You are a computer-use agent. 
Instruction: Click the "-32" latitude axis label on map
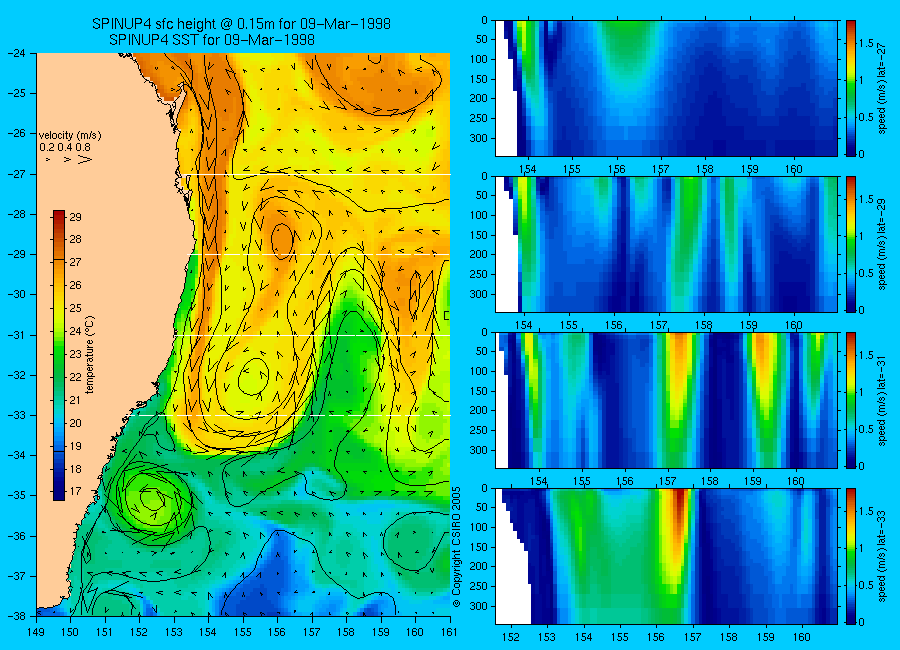tap(17, 374)
